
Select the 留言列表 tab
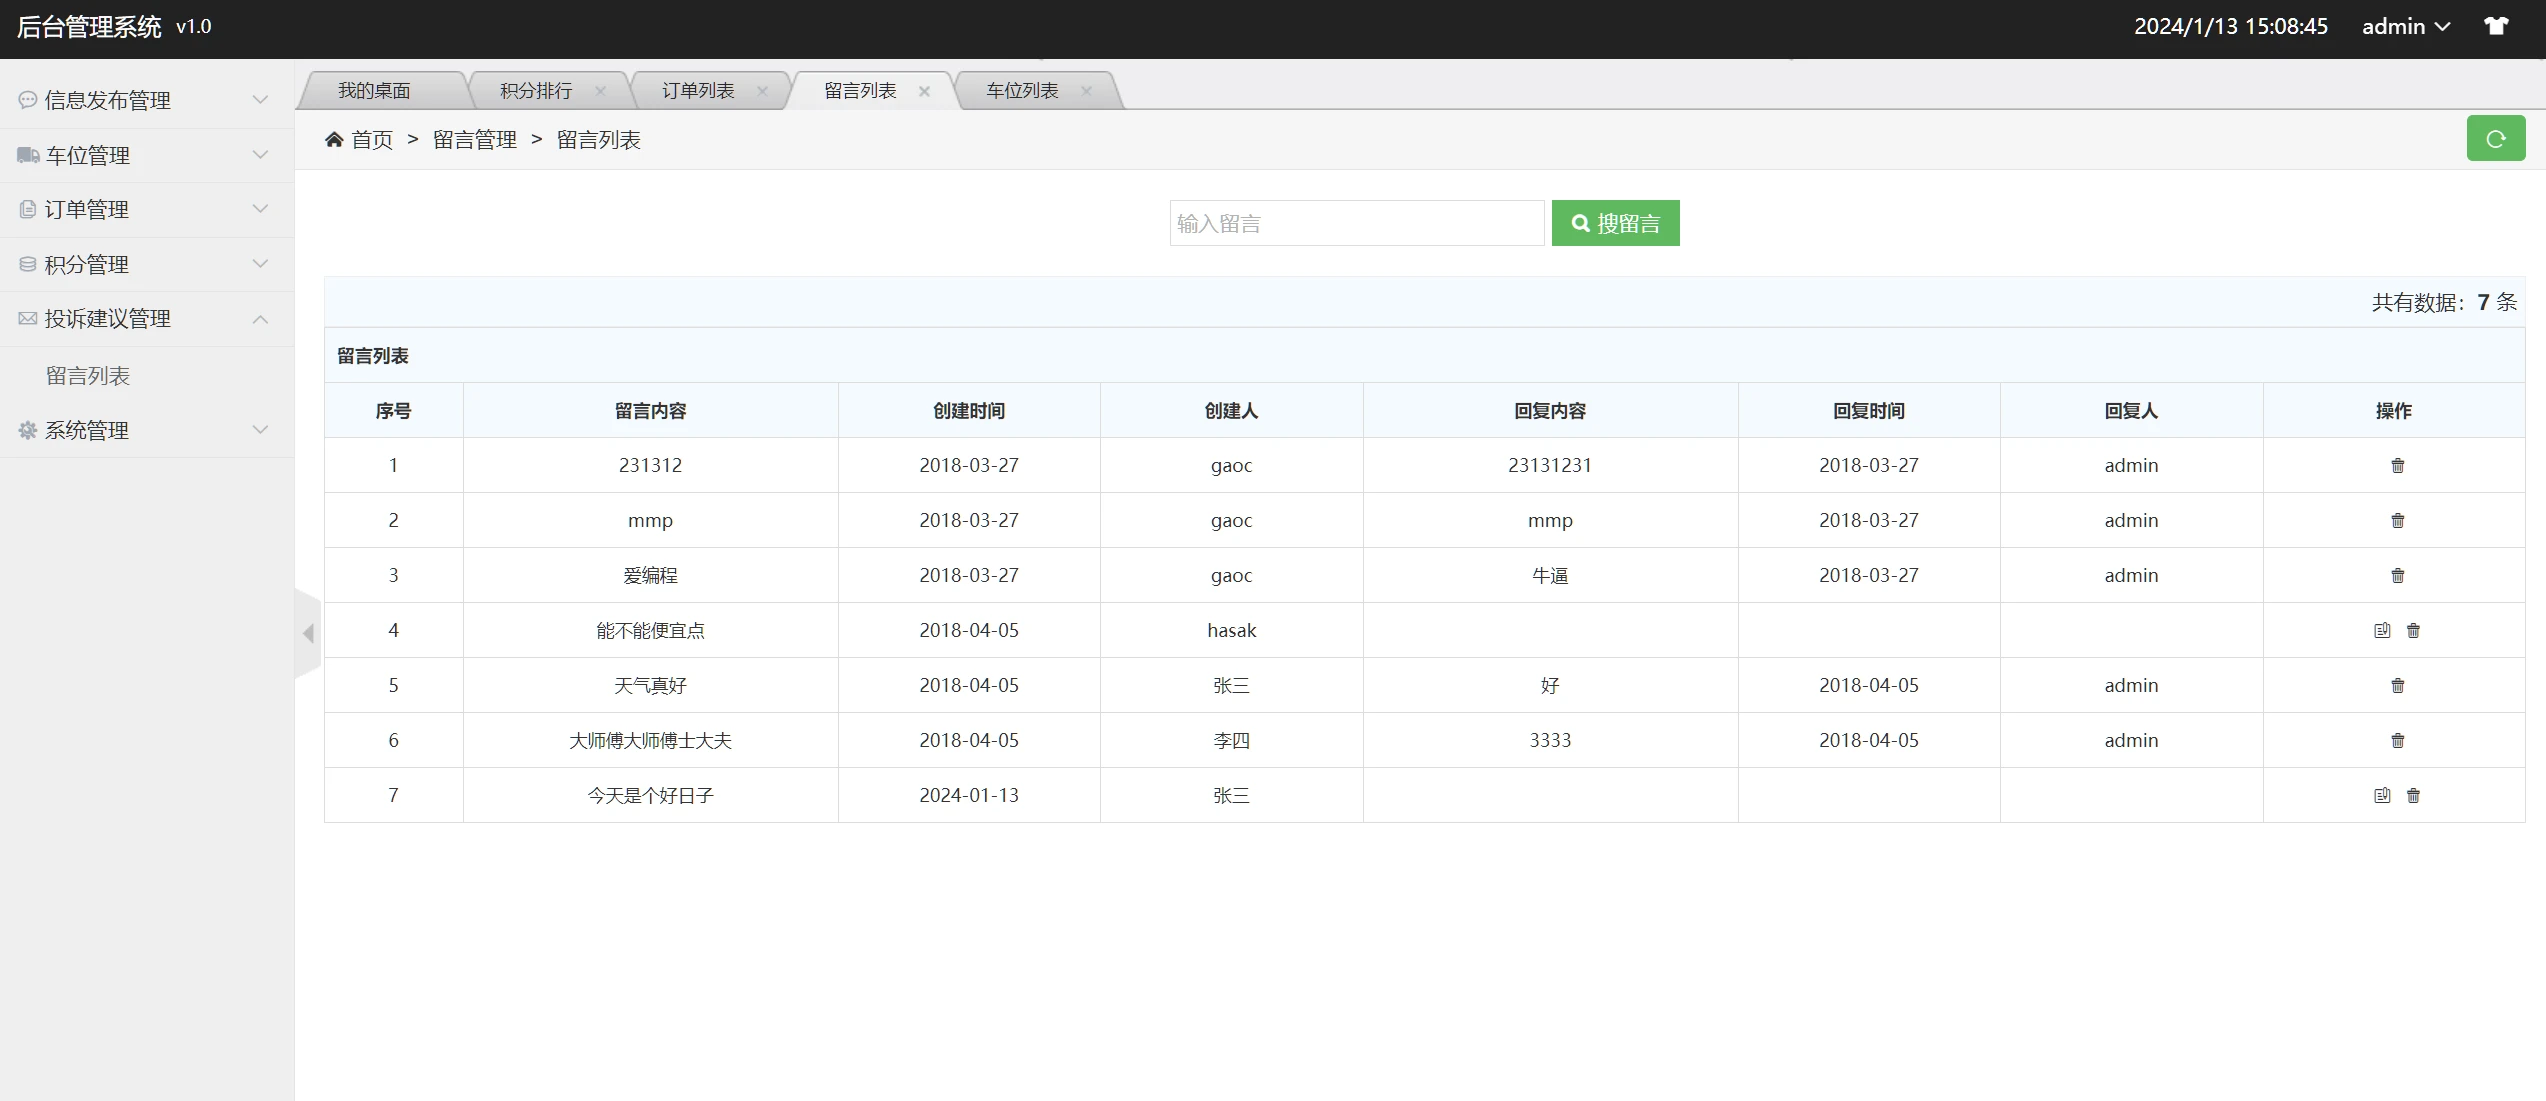(860, 91)
